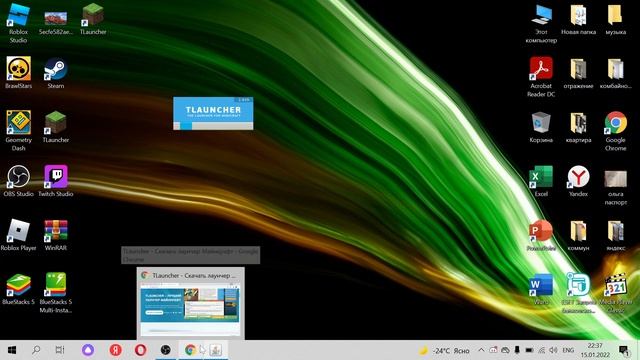Open OBS Studio desktop icon
The image size is (640, 360).
(x=18, y=181)
